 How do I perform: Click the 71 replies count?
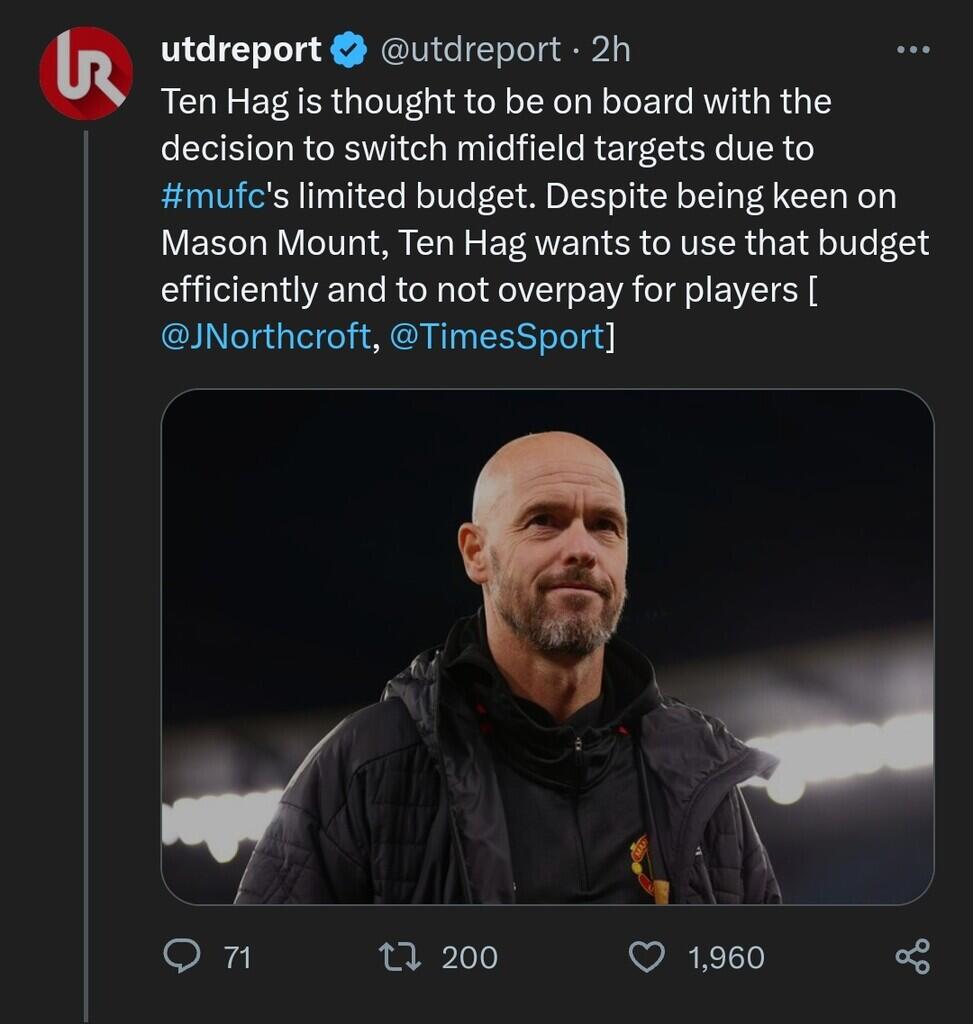click(237, 958)
